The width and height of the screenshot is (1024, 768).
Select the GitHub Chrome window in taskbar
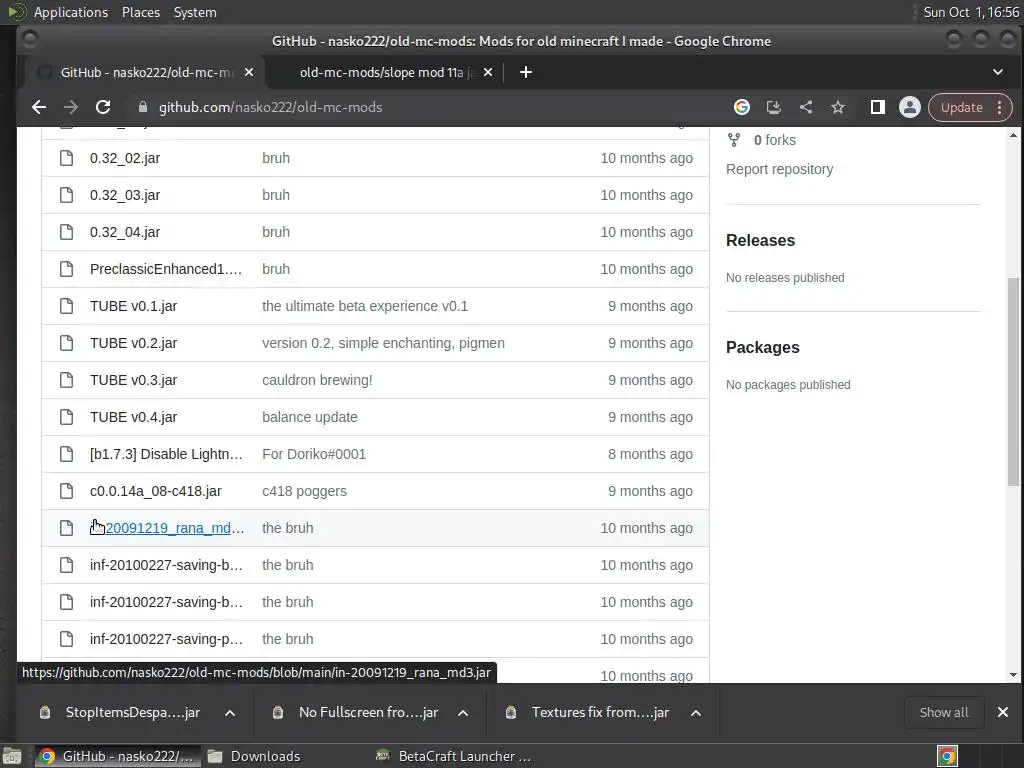[x=118, y=756]
